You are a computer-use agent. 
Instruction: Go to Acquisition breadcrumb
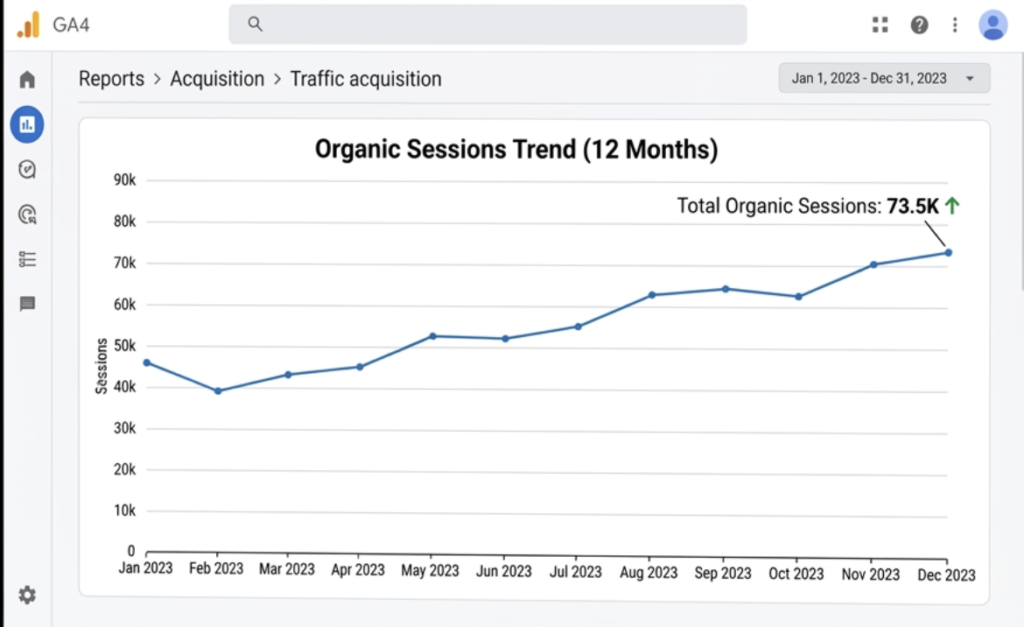217,78
